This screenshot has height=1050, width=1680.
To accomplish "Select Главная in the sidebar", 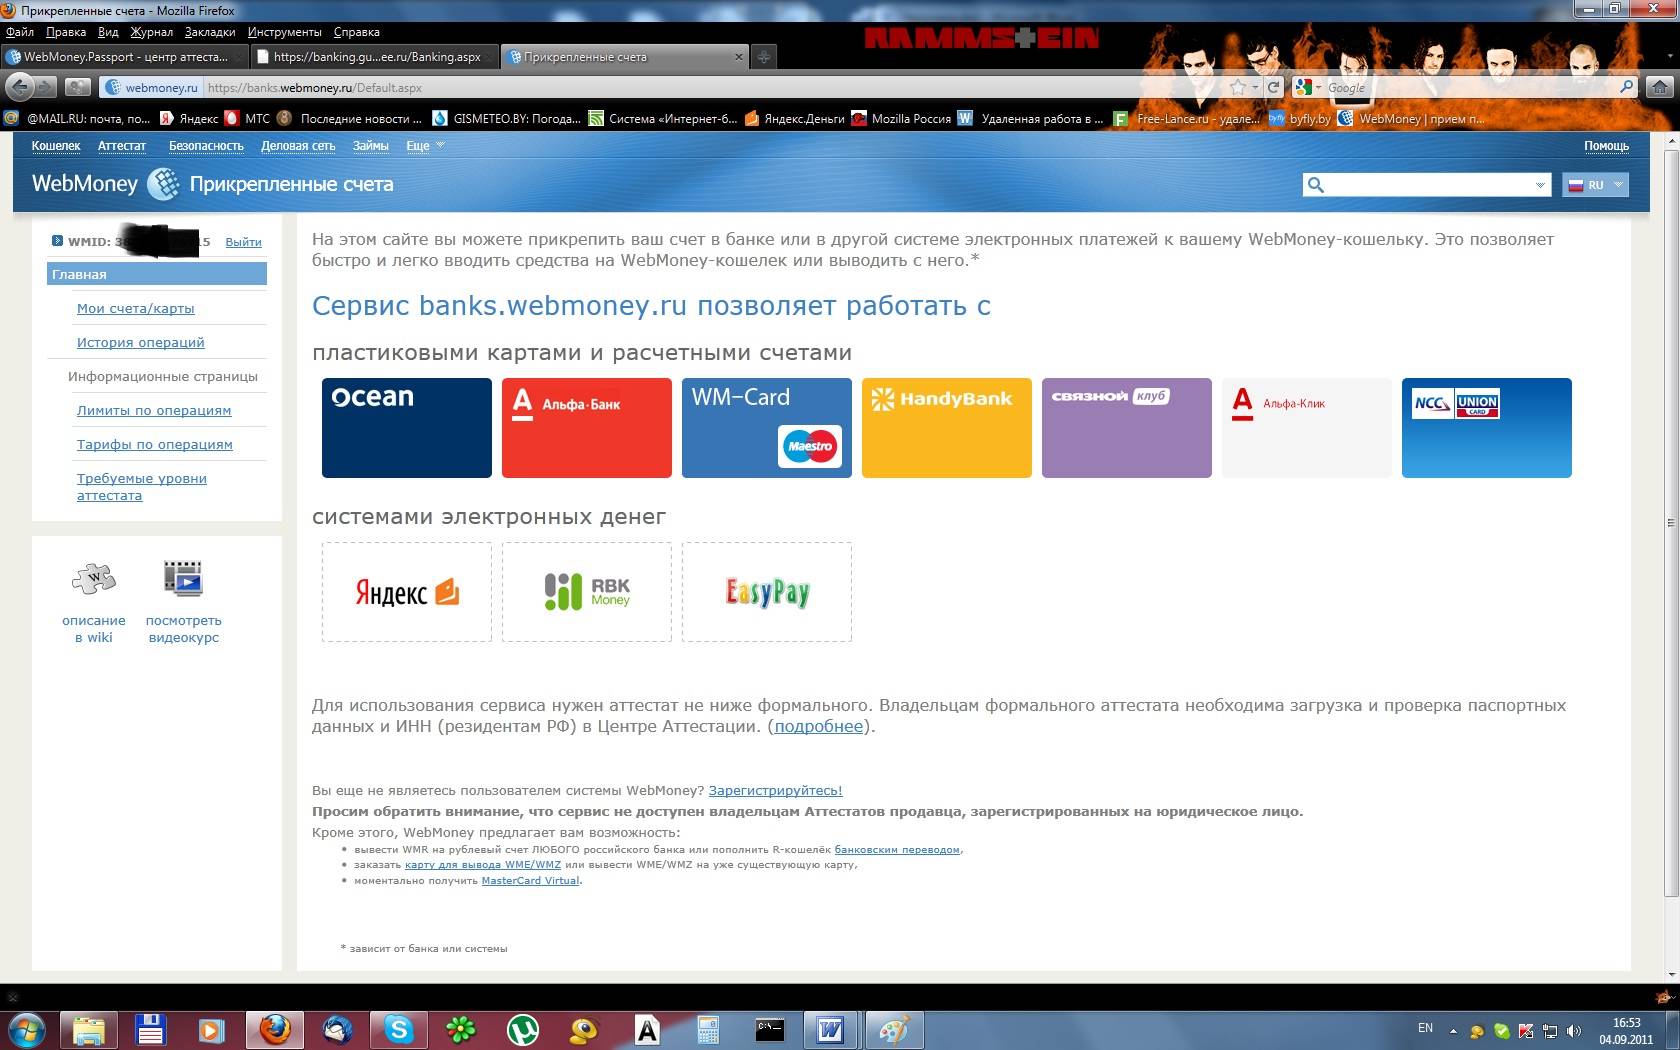I will click(x=157, y=274).
